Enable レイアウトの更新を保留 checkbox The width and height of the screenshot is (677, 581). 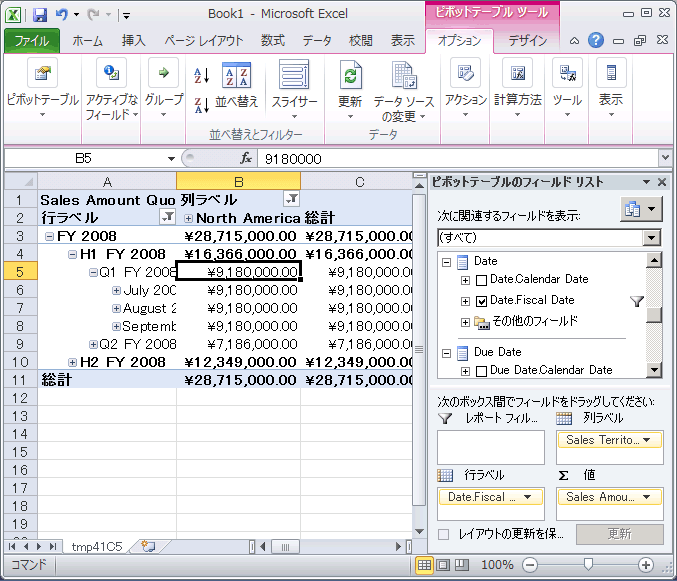[443, 534]
